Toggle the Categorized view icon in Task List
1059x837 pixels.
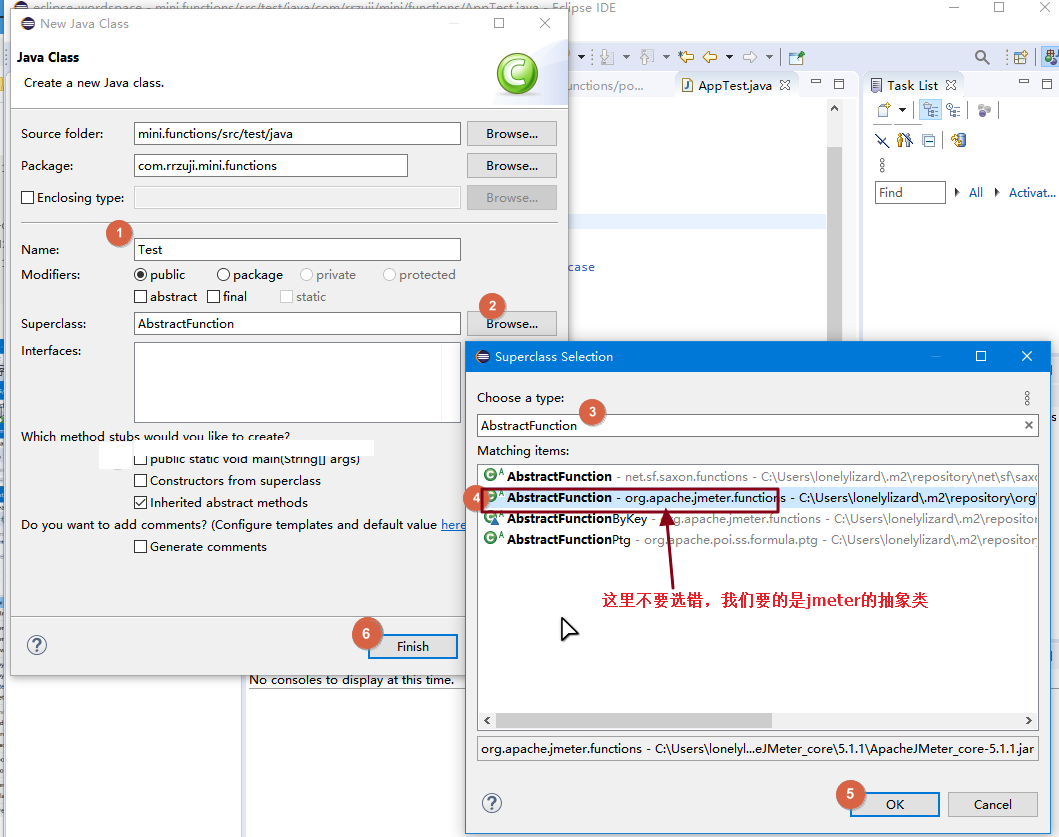930,110
